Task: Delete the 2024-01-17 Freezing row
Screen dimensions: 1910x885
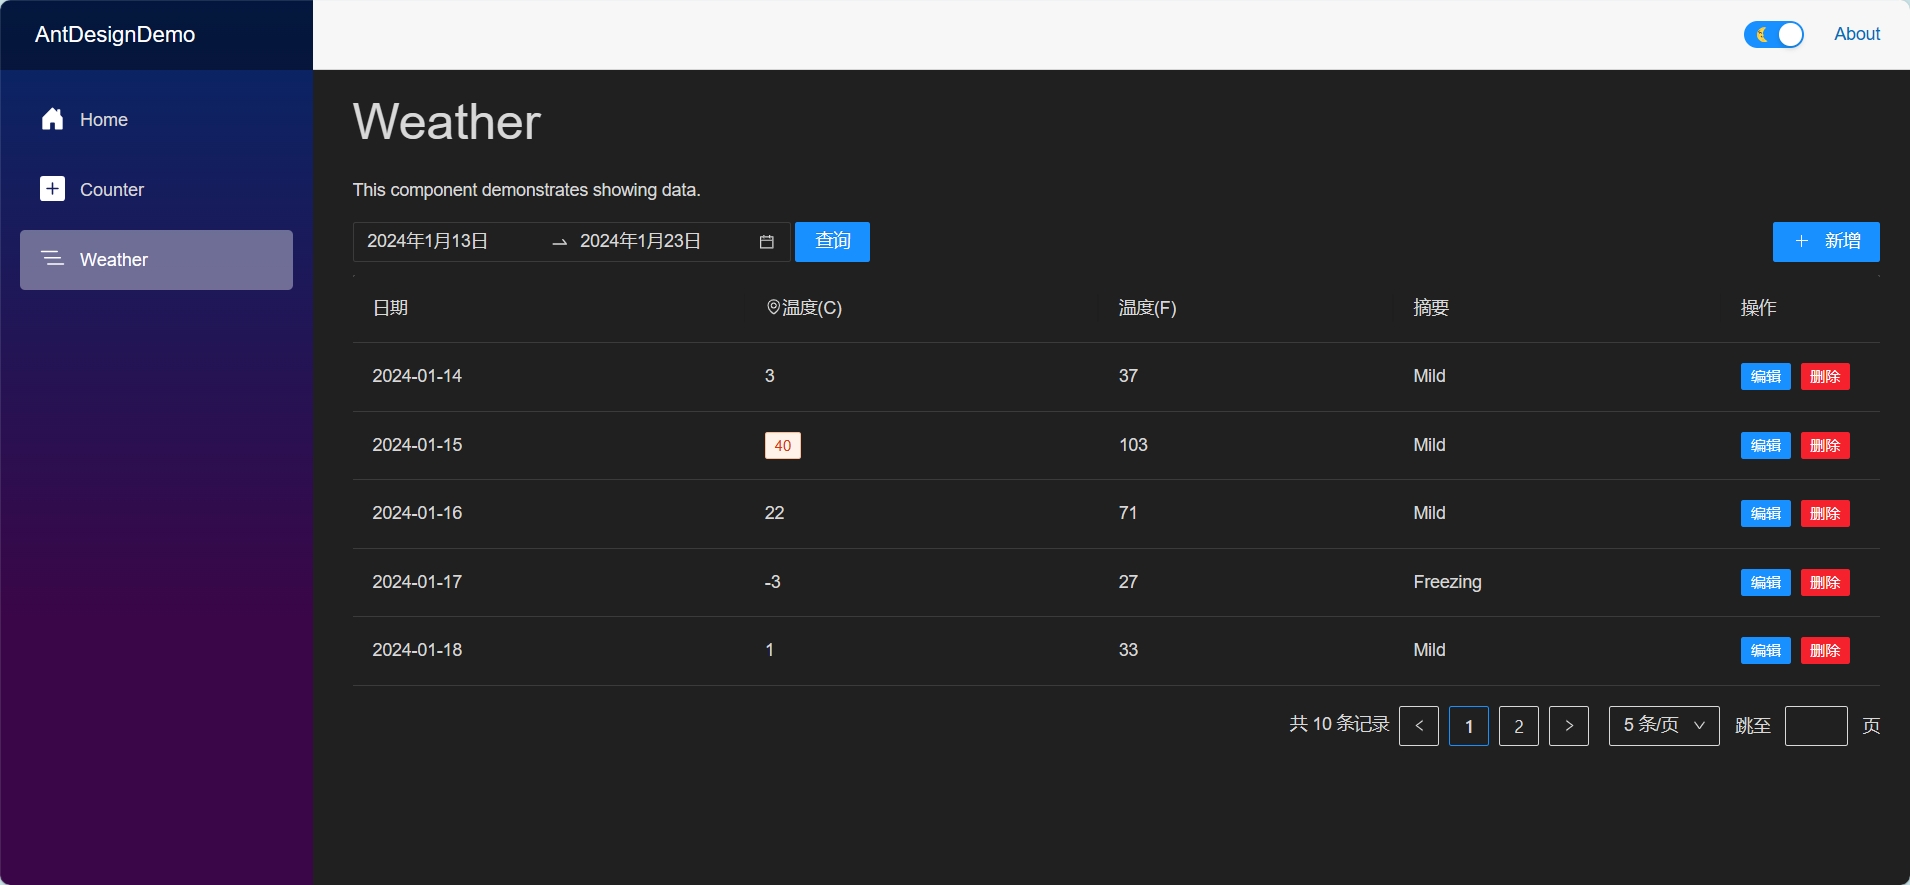Action: tap(1825, 583)
